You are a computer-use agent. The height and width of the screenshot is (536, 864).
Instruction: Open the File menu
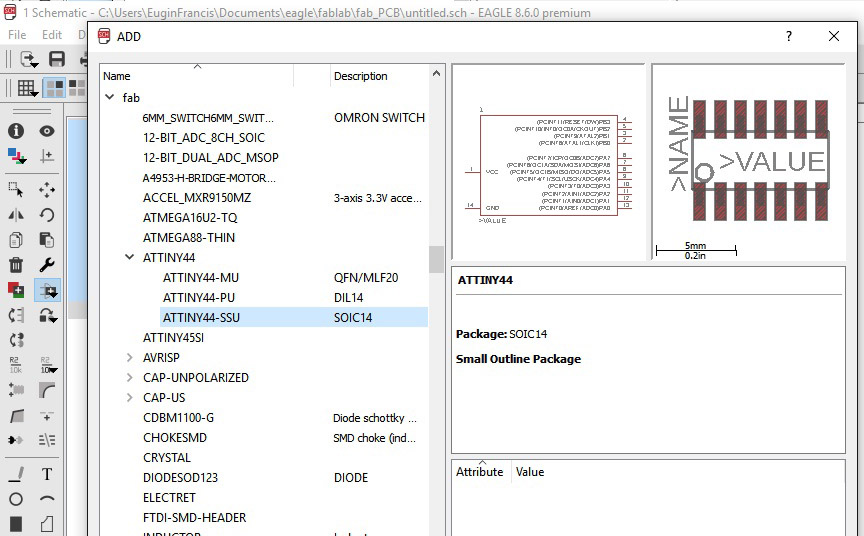[17, 35]
